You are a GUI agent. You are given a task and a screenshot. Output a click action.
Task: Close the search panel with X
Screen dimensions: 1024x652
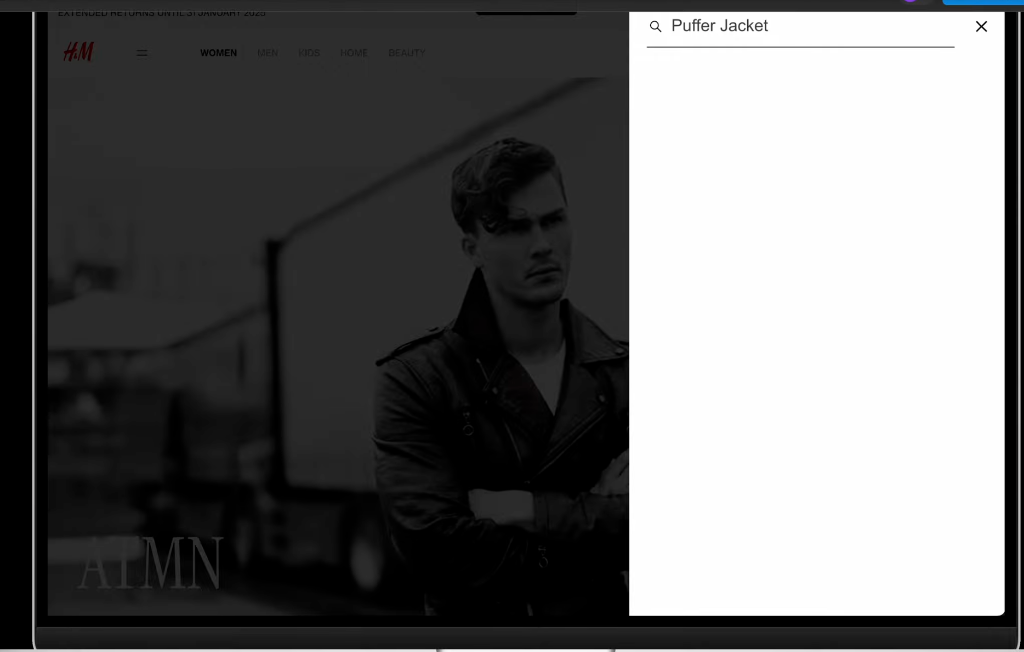981,26
